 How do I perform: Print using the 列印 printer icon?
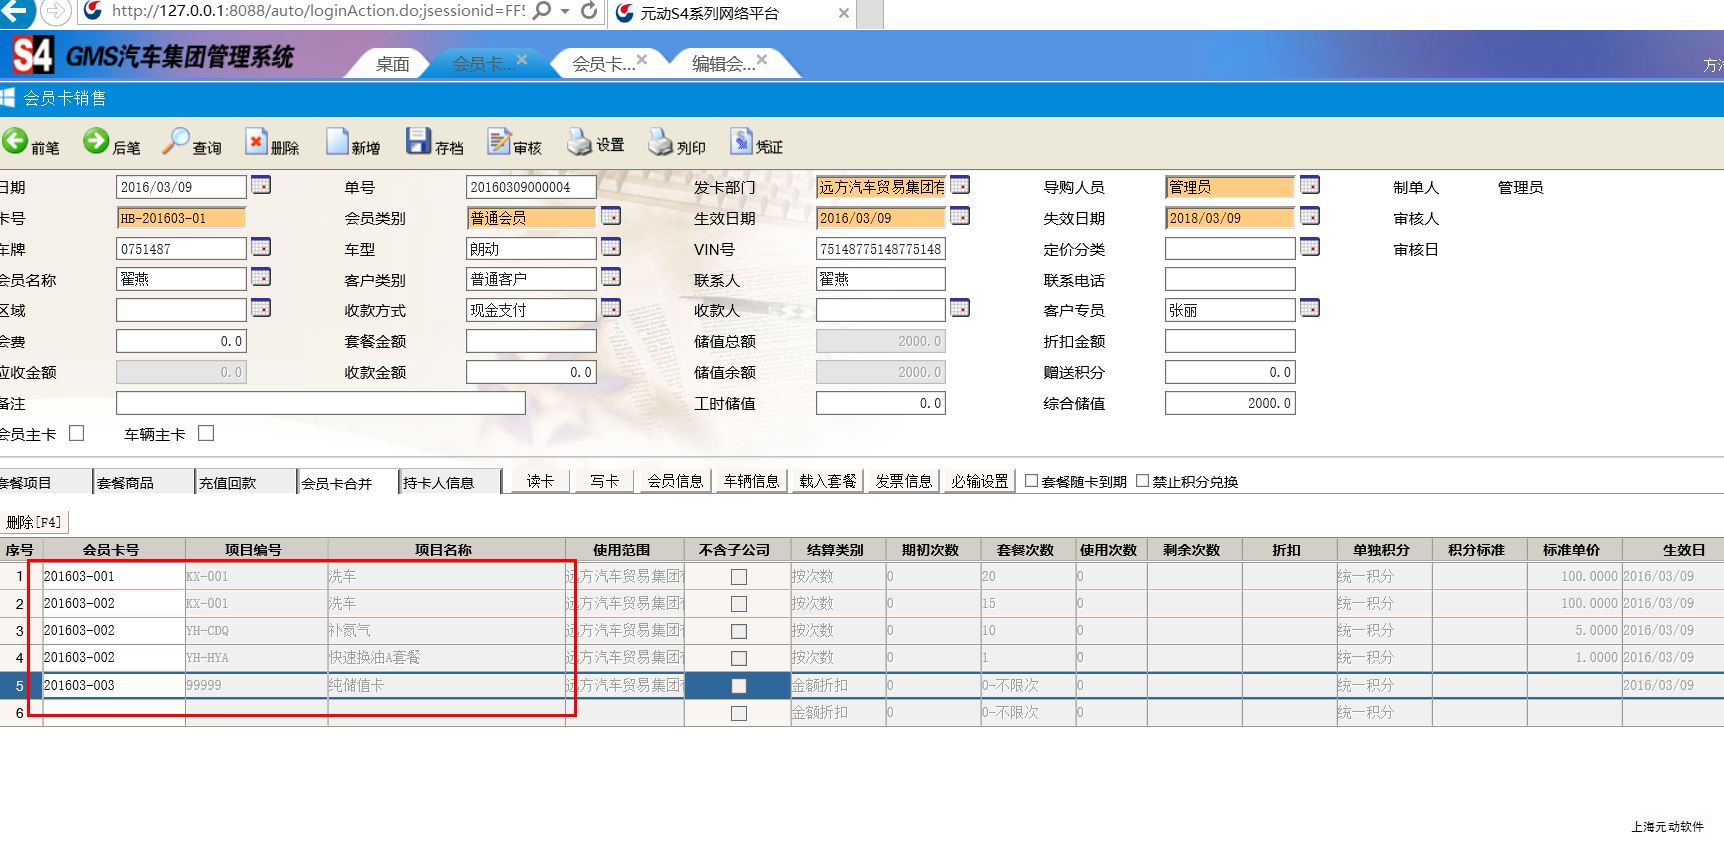click(660, 142)
